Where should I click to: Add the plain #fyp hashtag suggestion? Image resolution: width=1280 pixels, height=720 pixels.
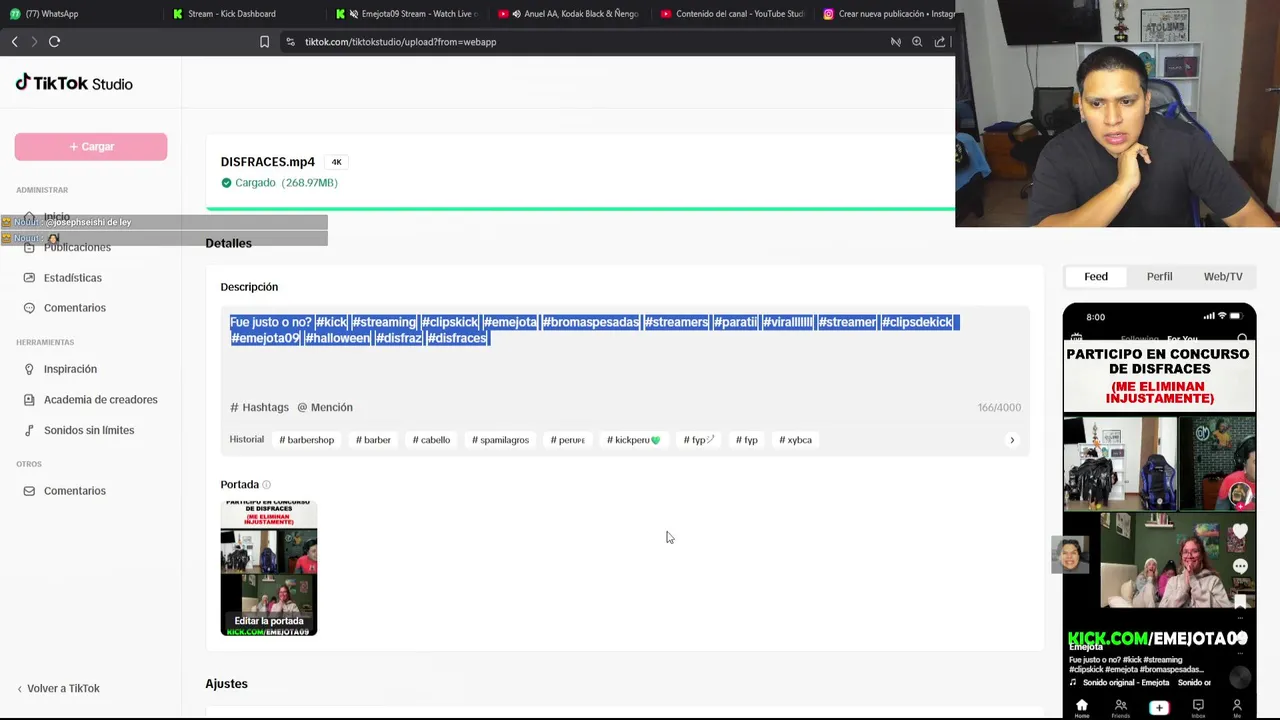tap(746, 440)
